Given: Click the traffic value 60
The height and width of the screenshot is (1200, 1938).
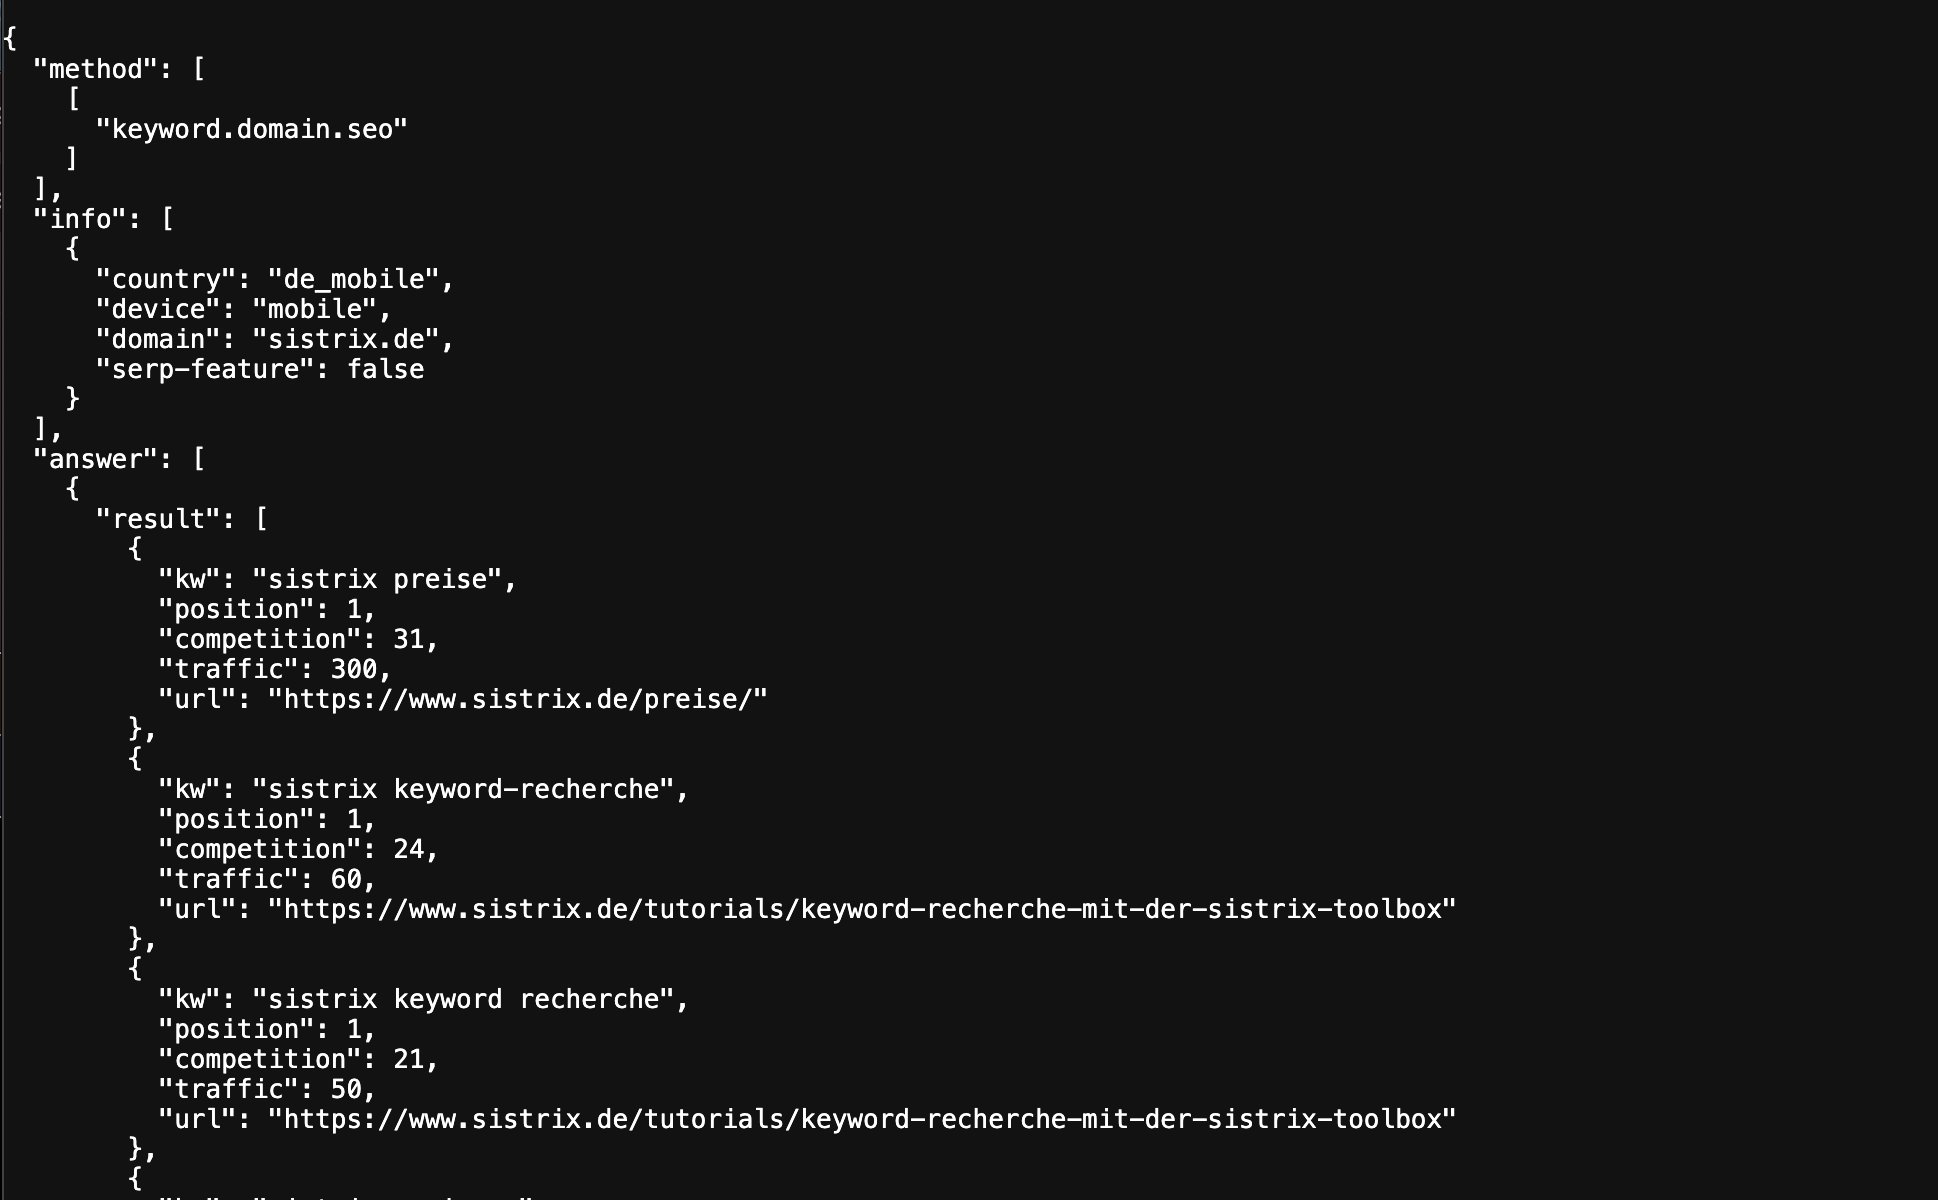Looking at the screenshot, I should tap(345, 879).
